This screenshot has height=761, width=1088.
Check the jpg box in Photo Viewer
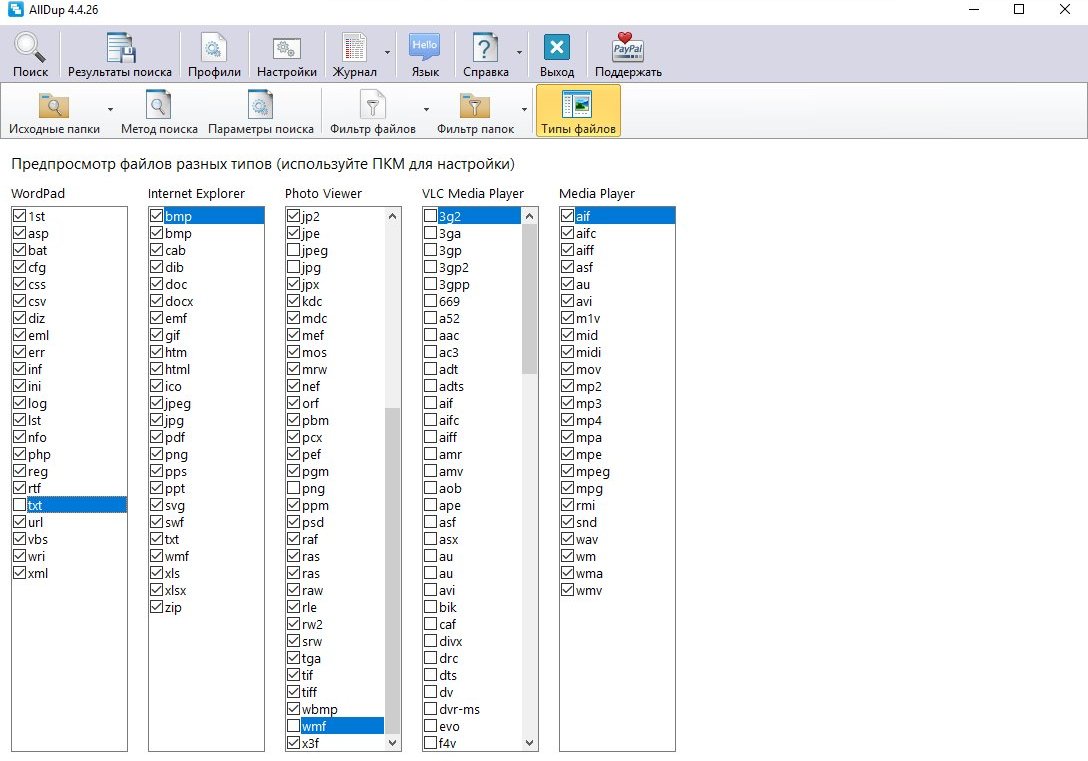click(x=294, y=267)
